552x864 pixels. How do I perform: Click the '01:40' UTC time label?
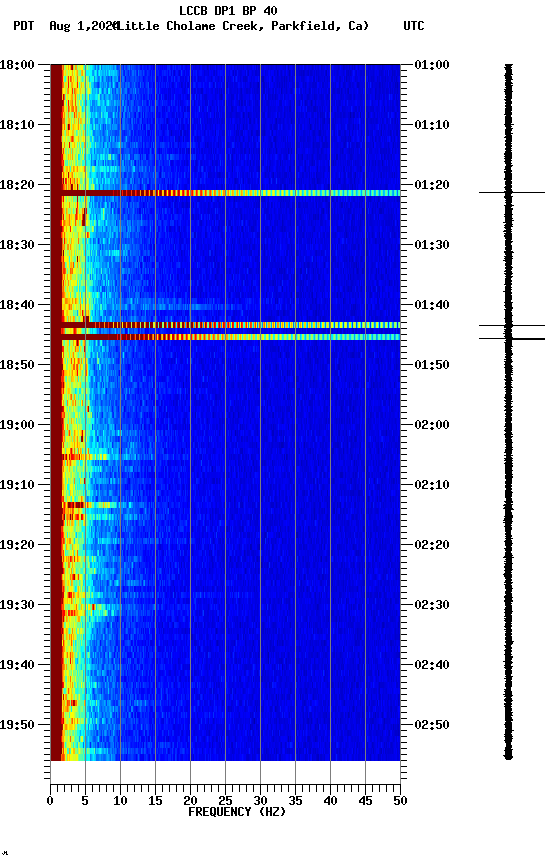[x=432, y=305]
